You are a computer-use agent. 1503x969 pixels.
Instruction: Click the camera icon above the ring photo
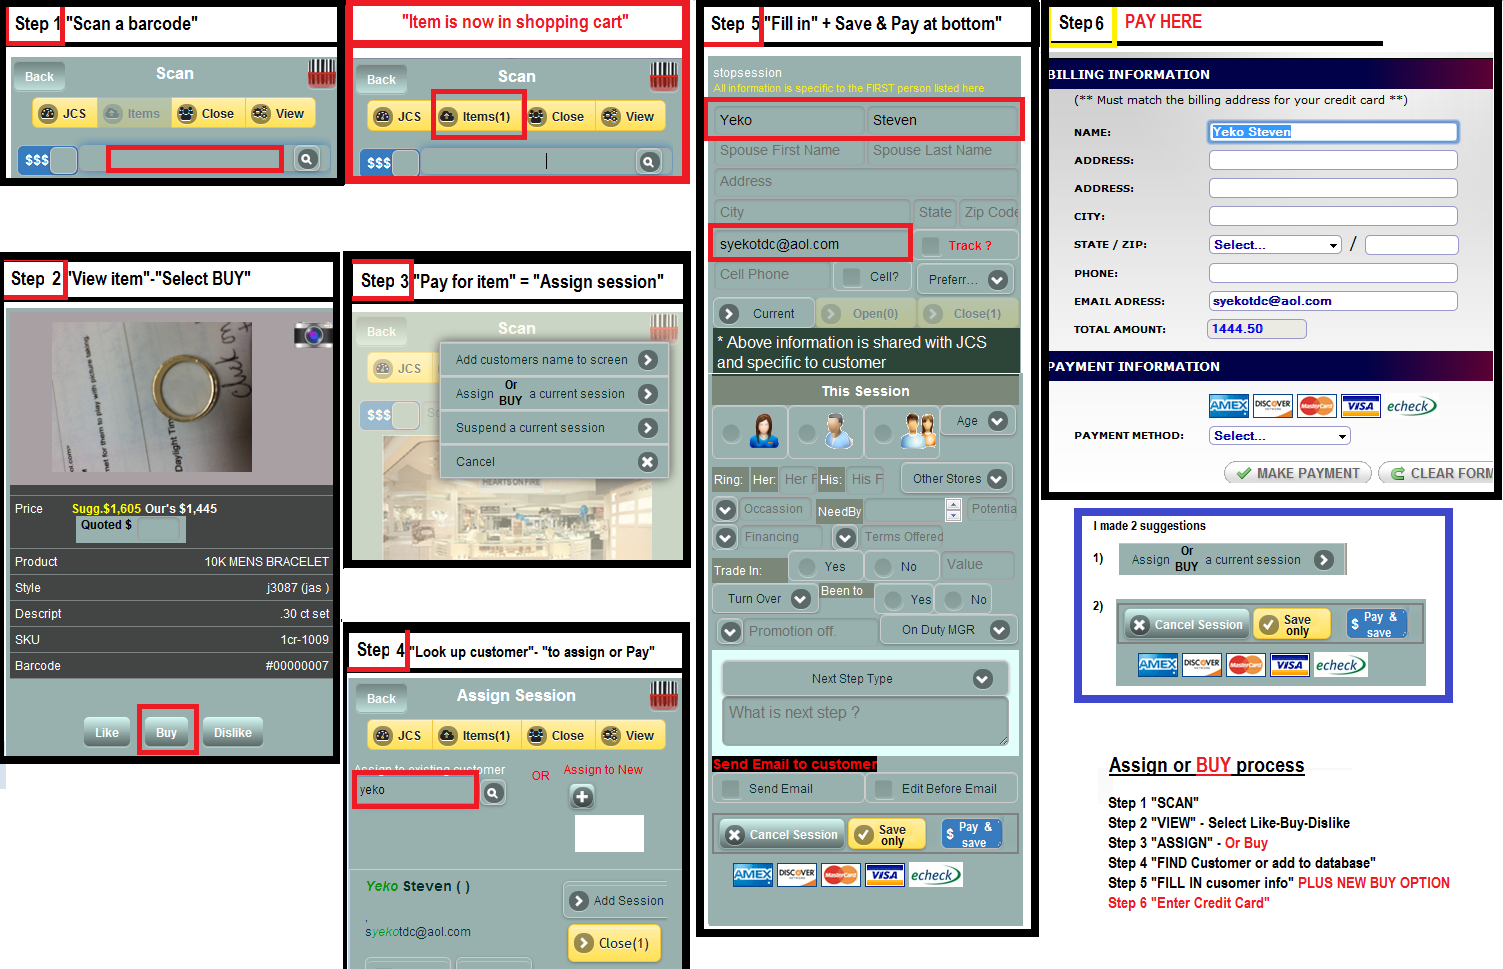(313, 335)
